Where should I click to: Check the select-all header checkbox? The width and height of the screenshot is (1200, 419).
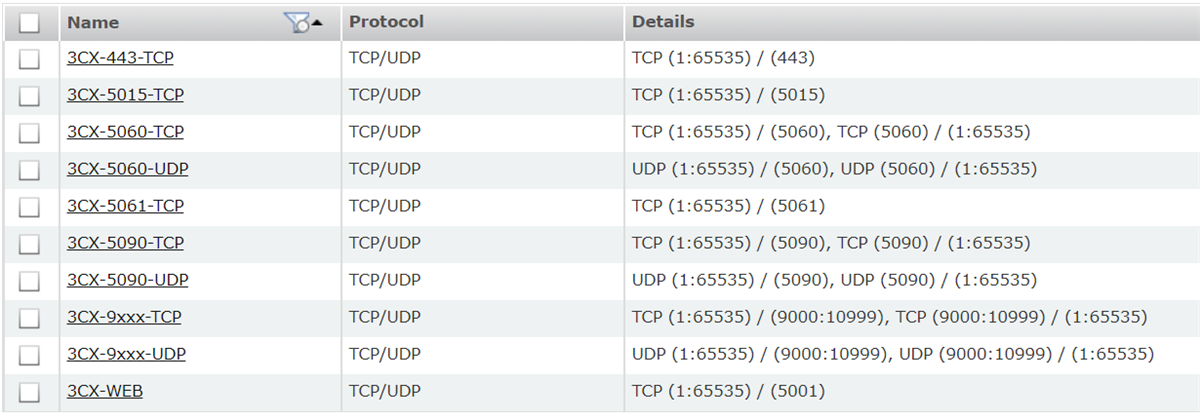pyautogui.click(x=29, y=22)
